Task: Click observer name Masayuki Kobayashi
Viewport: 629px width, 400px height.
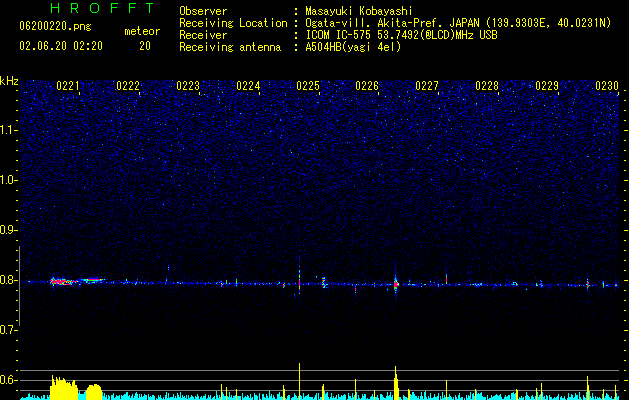Action: click(359, 11)
